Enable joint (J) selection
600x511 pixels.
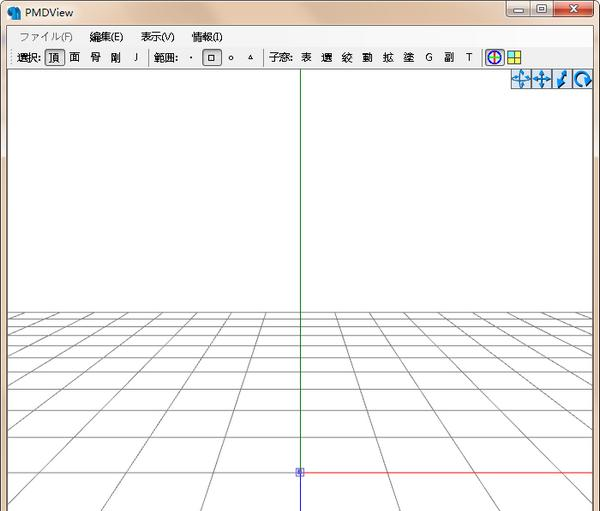136,58
